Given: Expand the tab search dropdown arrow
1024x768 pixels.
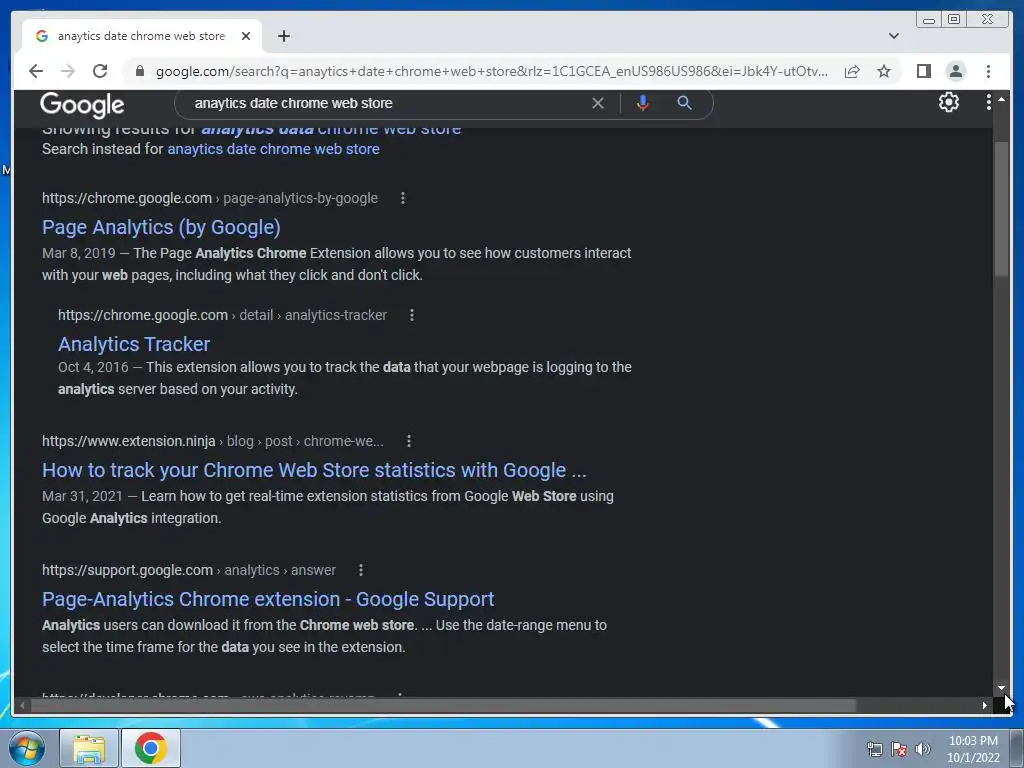Looking at the screenshot, I should point(893,36).
